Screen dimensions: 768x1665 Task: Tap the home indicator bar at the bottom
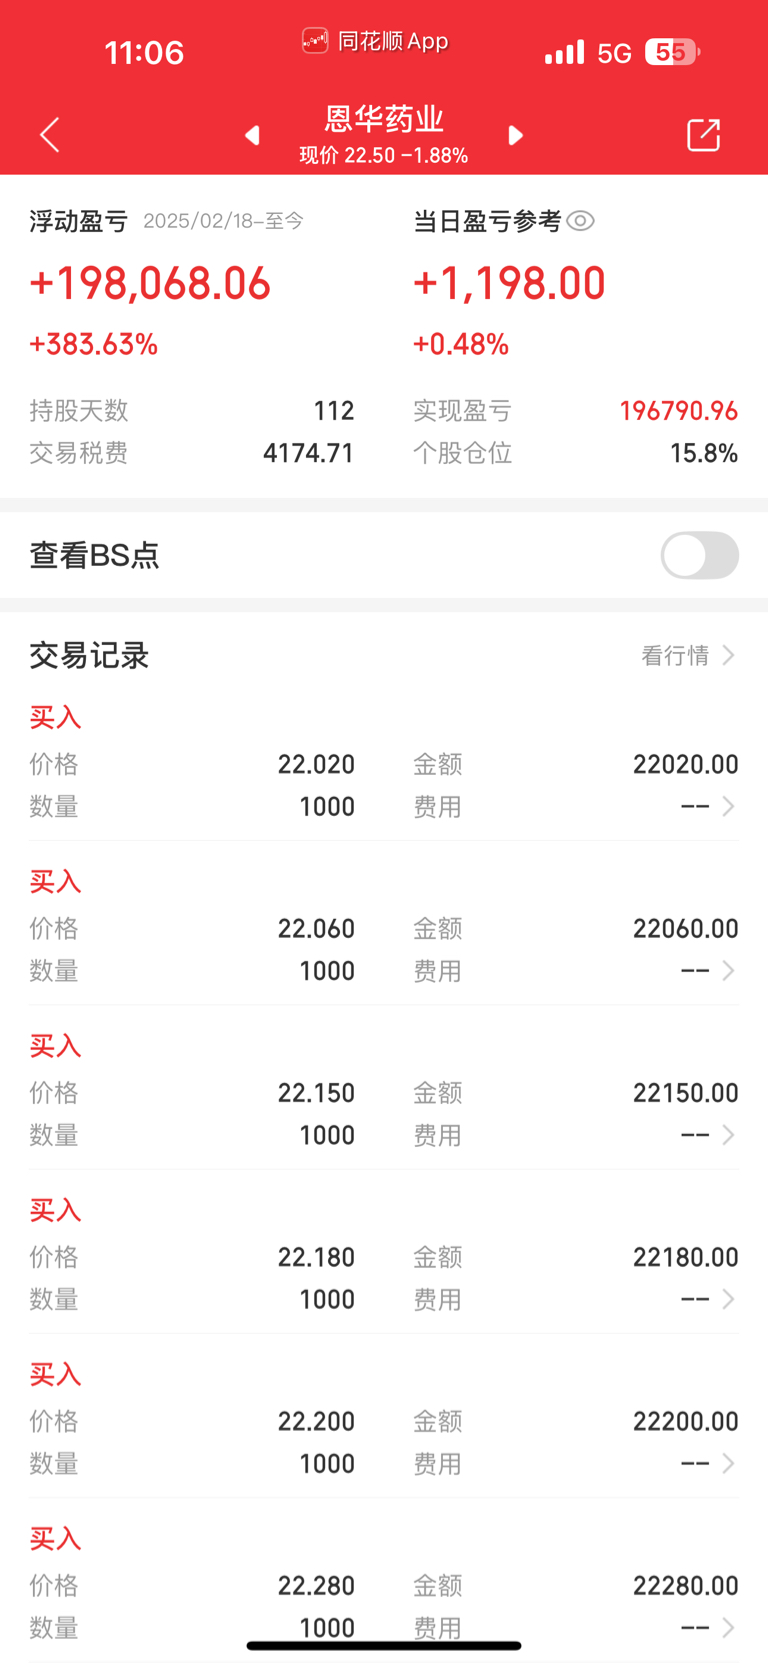tap(384, 1645)
